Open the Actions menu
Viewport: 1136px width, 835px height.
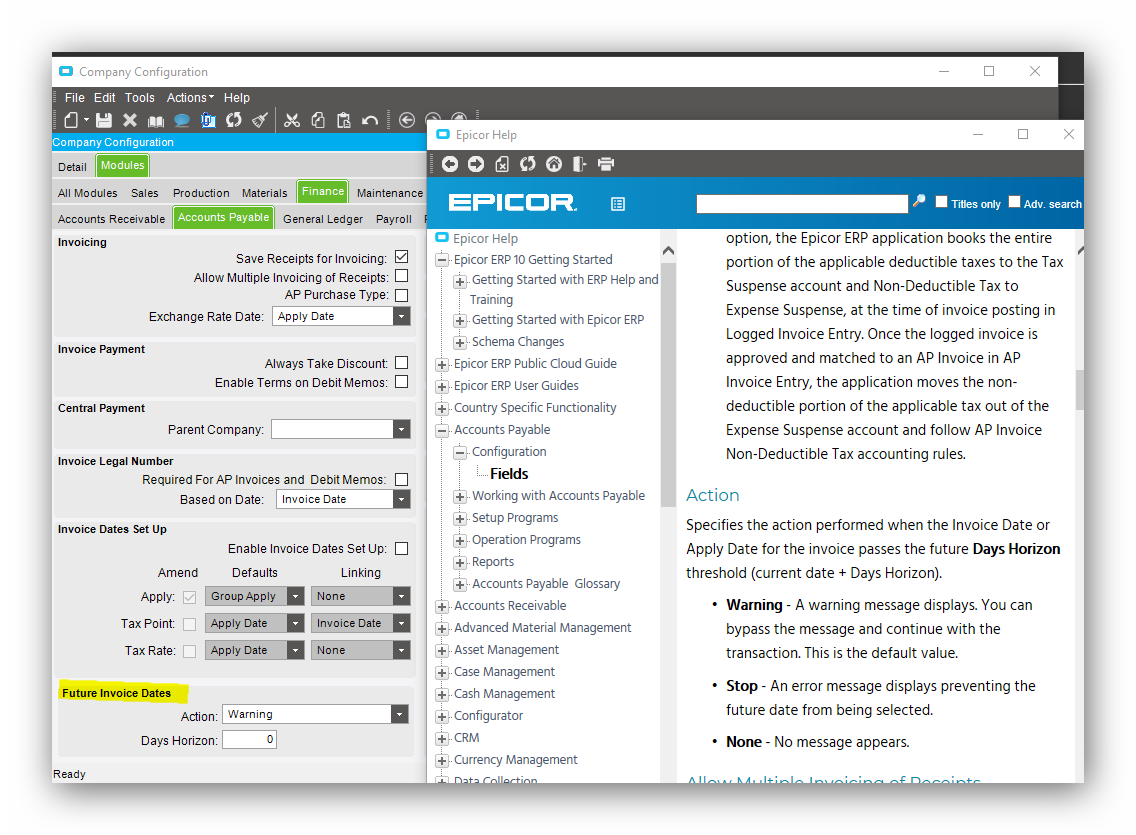tap(190, 98)
